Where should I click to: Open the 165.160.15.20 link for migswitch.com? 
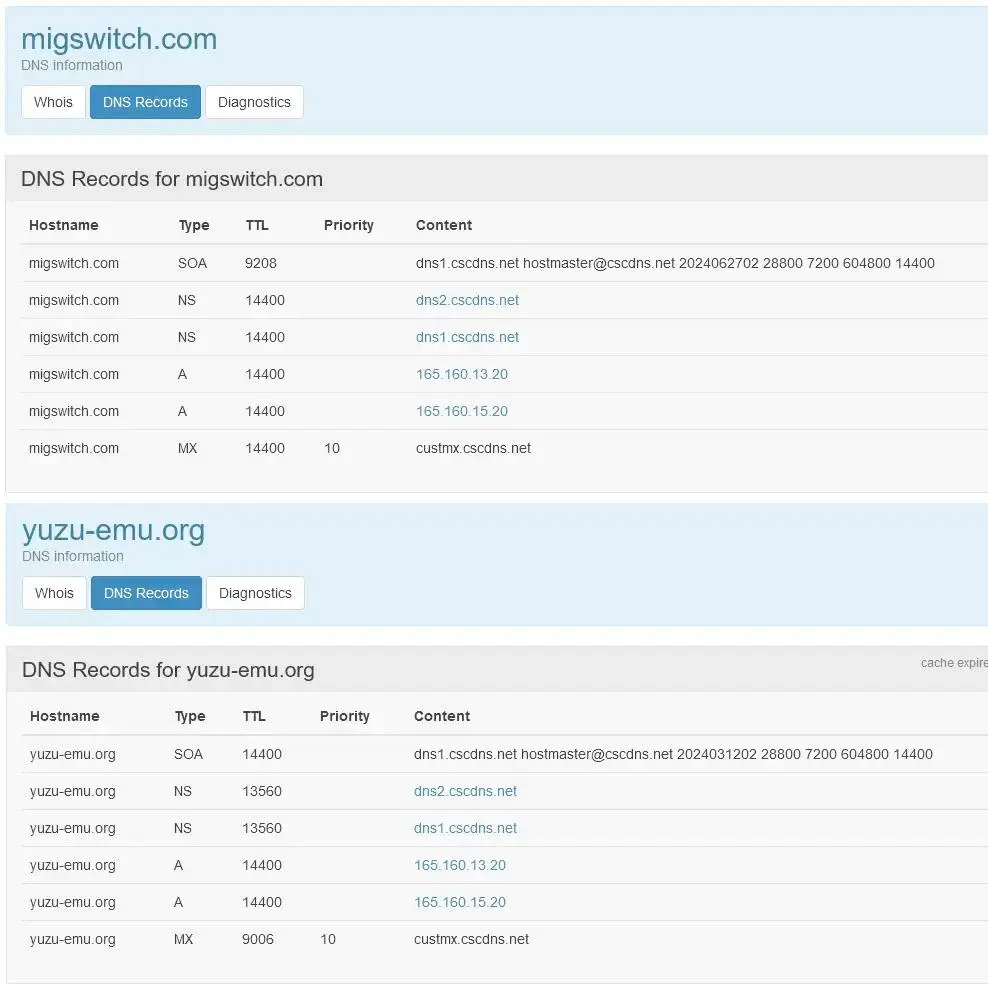(x=462, y=411)
